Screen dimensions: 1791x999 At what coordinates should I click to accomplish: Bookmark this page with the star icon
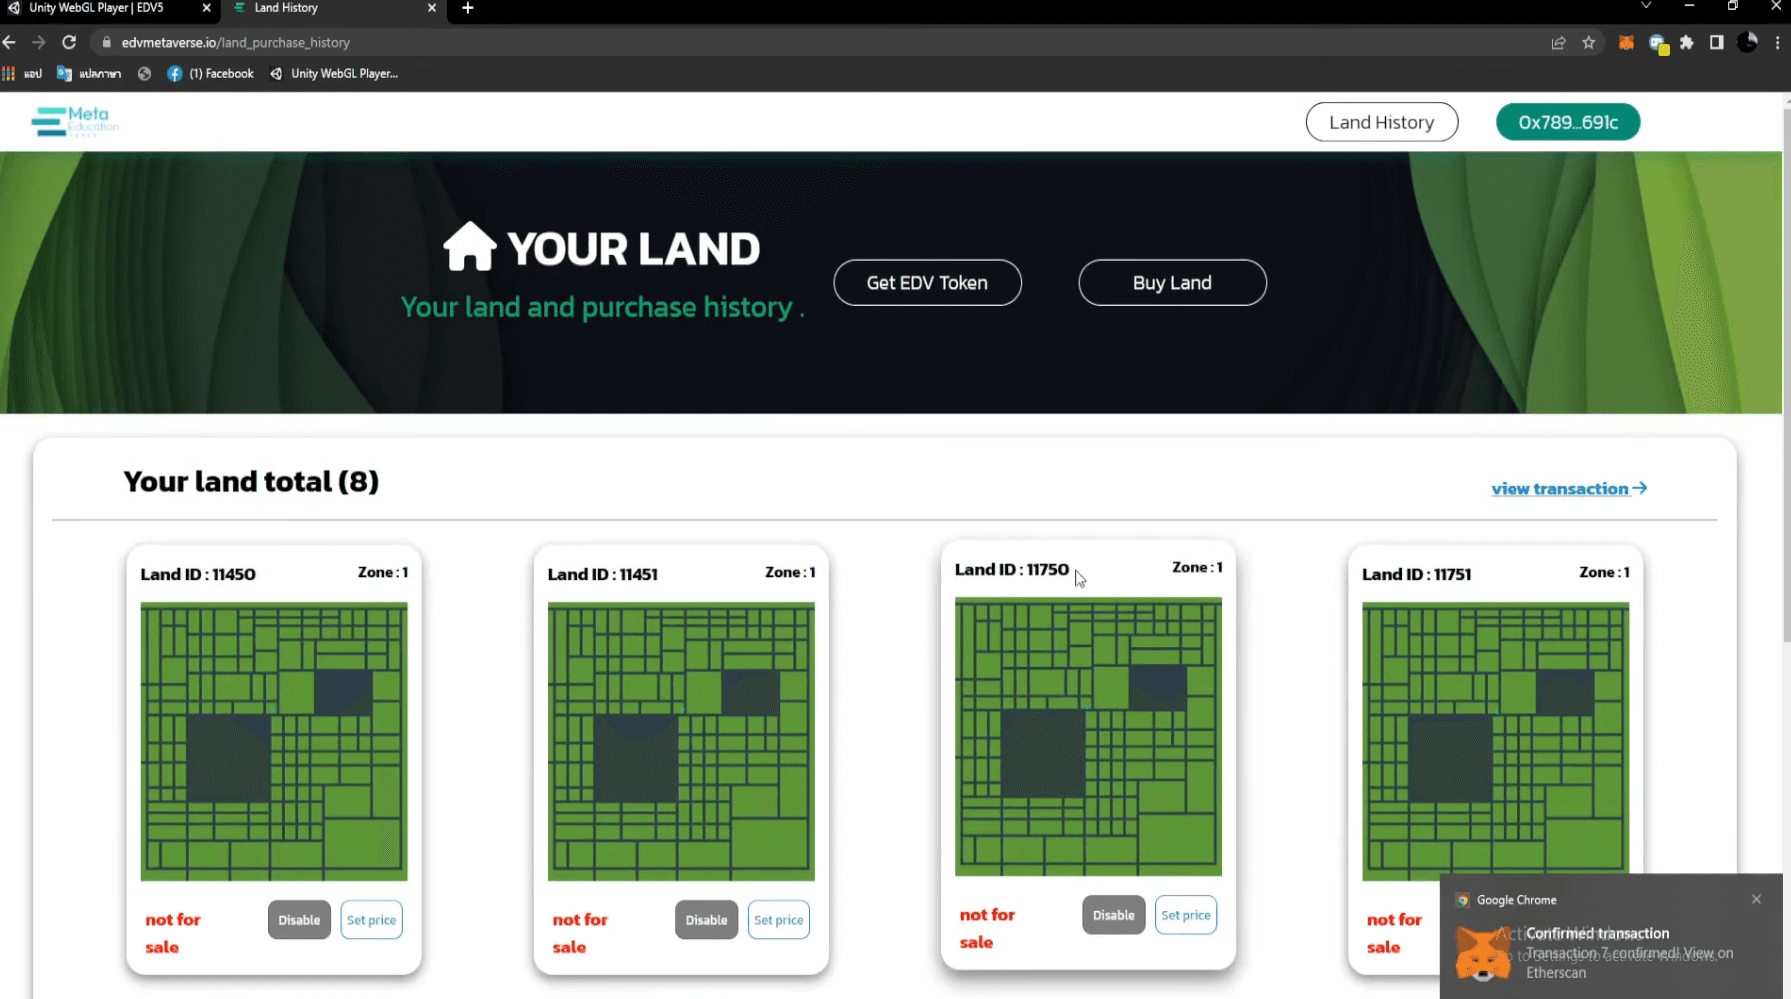pos(1588,43)
